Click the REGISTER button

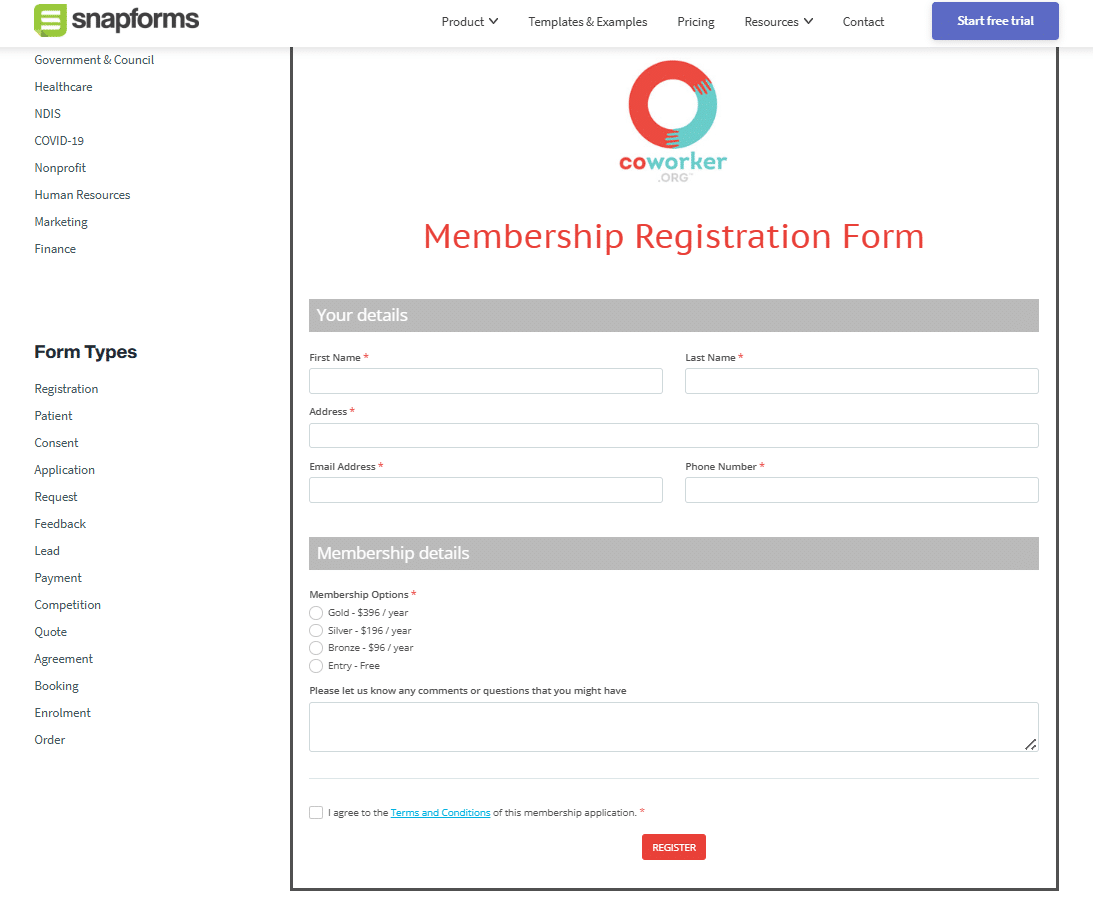coord(673,846)
